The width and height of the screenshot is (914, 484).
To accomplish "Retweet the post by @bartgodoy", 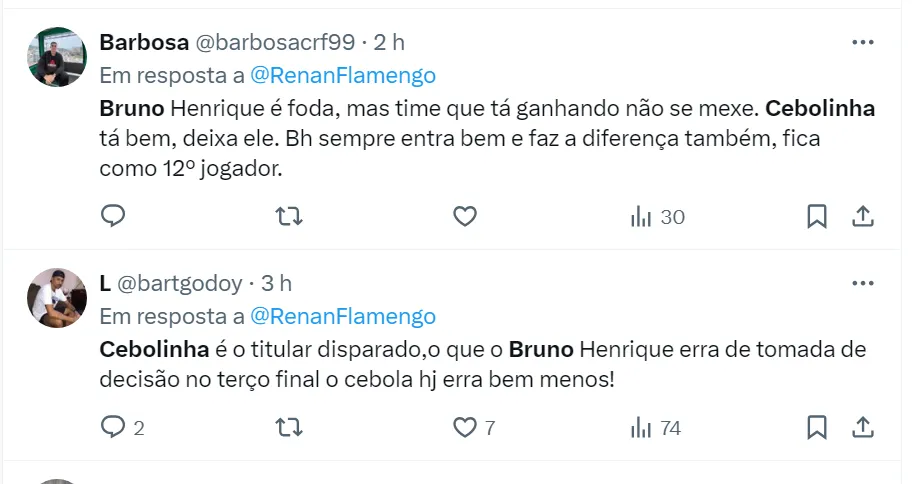I will pyautogui.click(x=288, y=428).
